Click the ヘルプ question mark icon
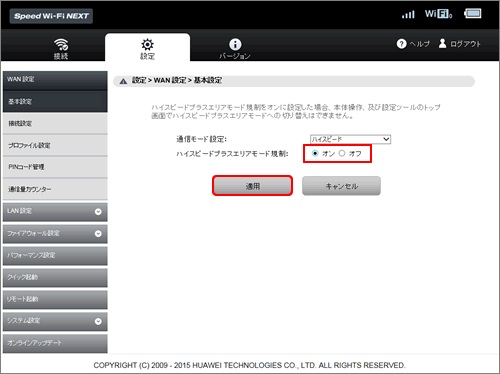500x374 pixels. tap(401, 44)
